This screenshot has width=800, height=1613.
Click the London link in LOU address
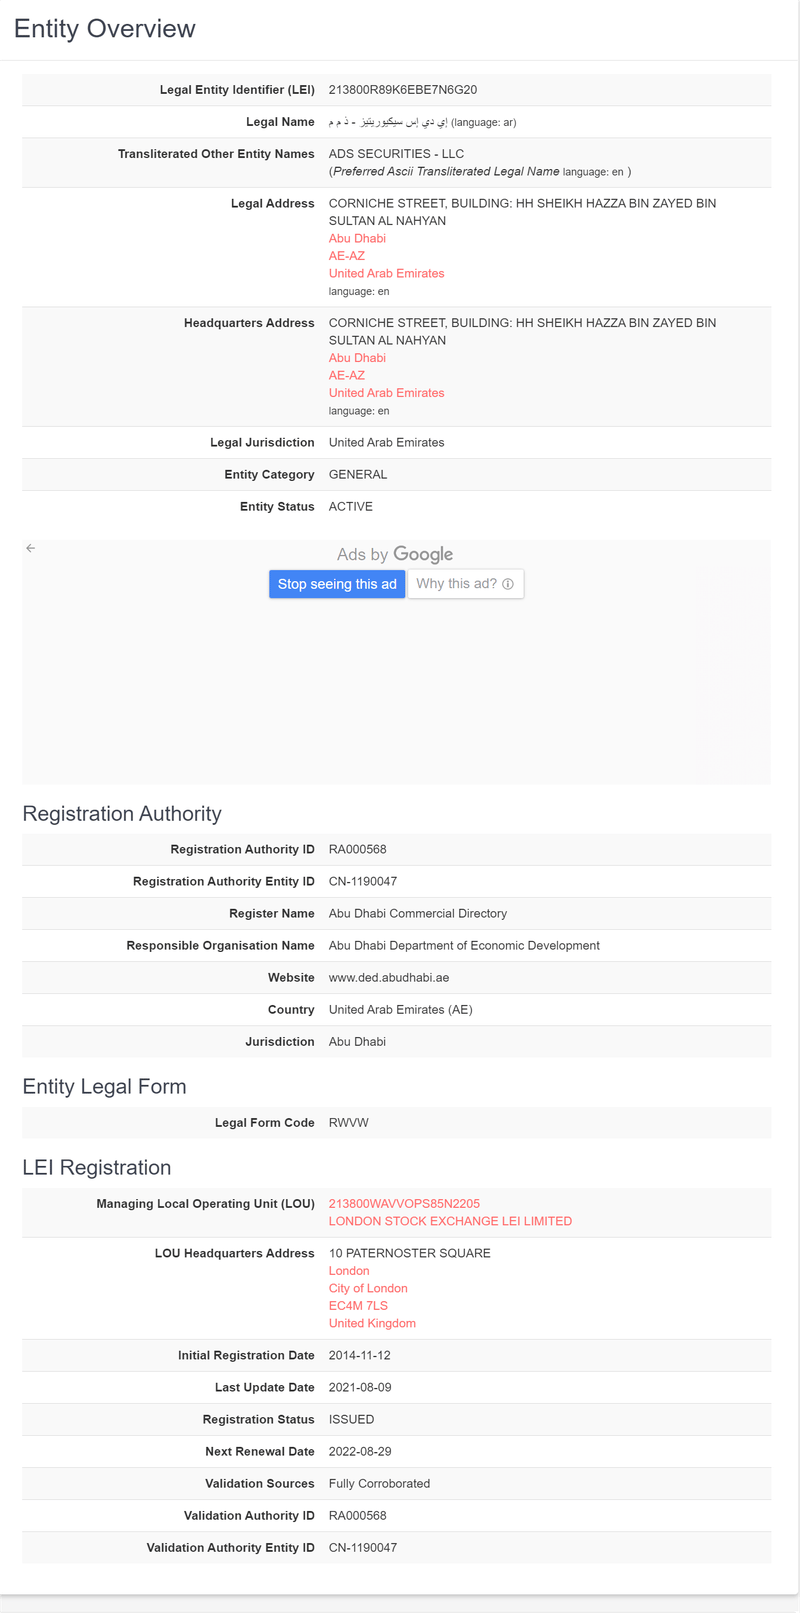point(349,1271)
